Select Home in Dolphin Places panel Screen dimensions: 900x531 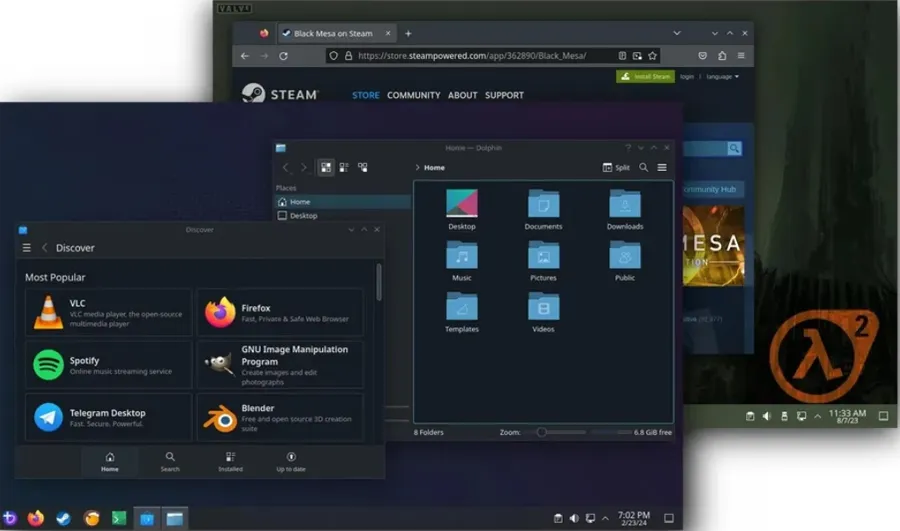(343, 201)
